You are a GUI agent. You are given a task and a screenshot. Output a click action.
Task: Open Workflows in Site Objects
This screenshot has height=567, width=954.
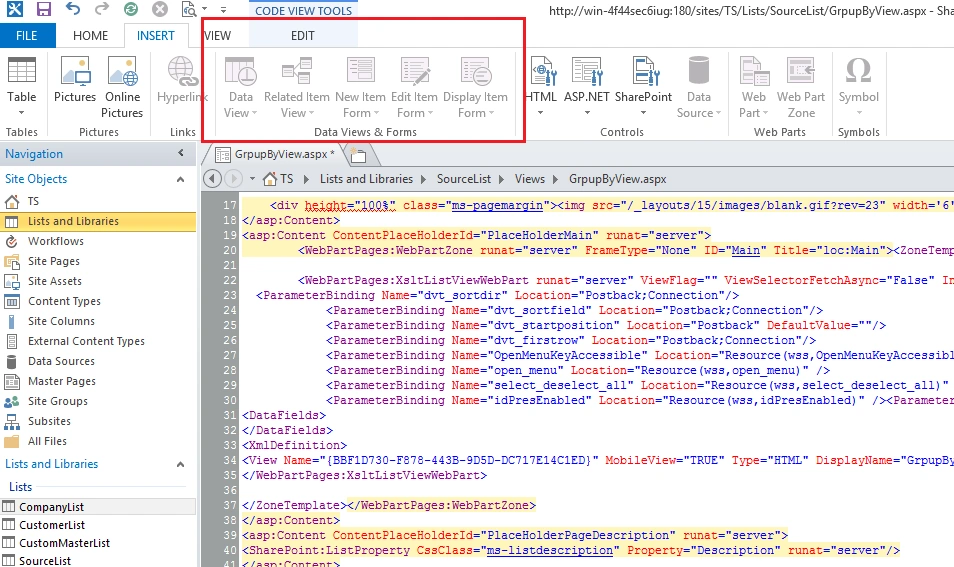(x=55, y=241)
